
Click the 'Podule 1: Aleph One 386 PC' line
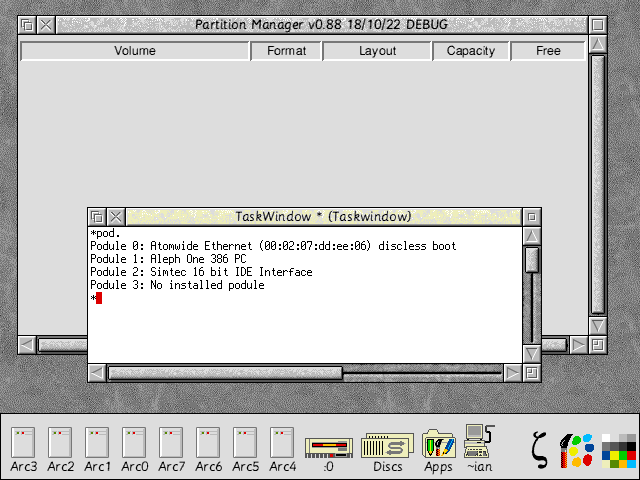tap(168, 259)
